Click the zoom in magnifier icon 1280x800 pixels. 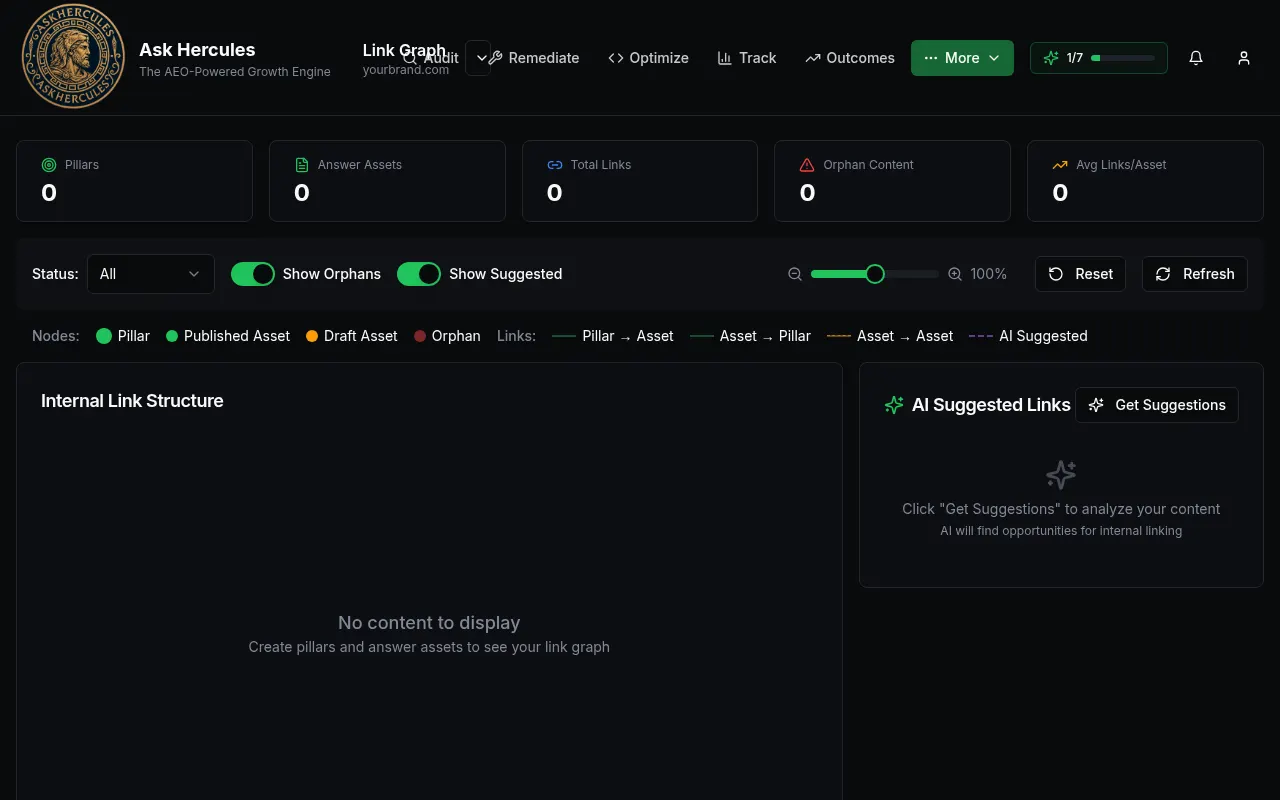[x=955, y=274]
